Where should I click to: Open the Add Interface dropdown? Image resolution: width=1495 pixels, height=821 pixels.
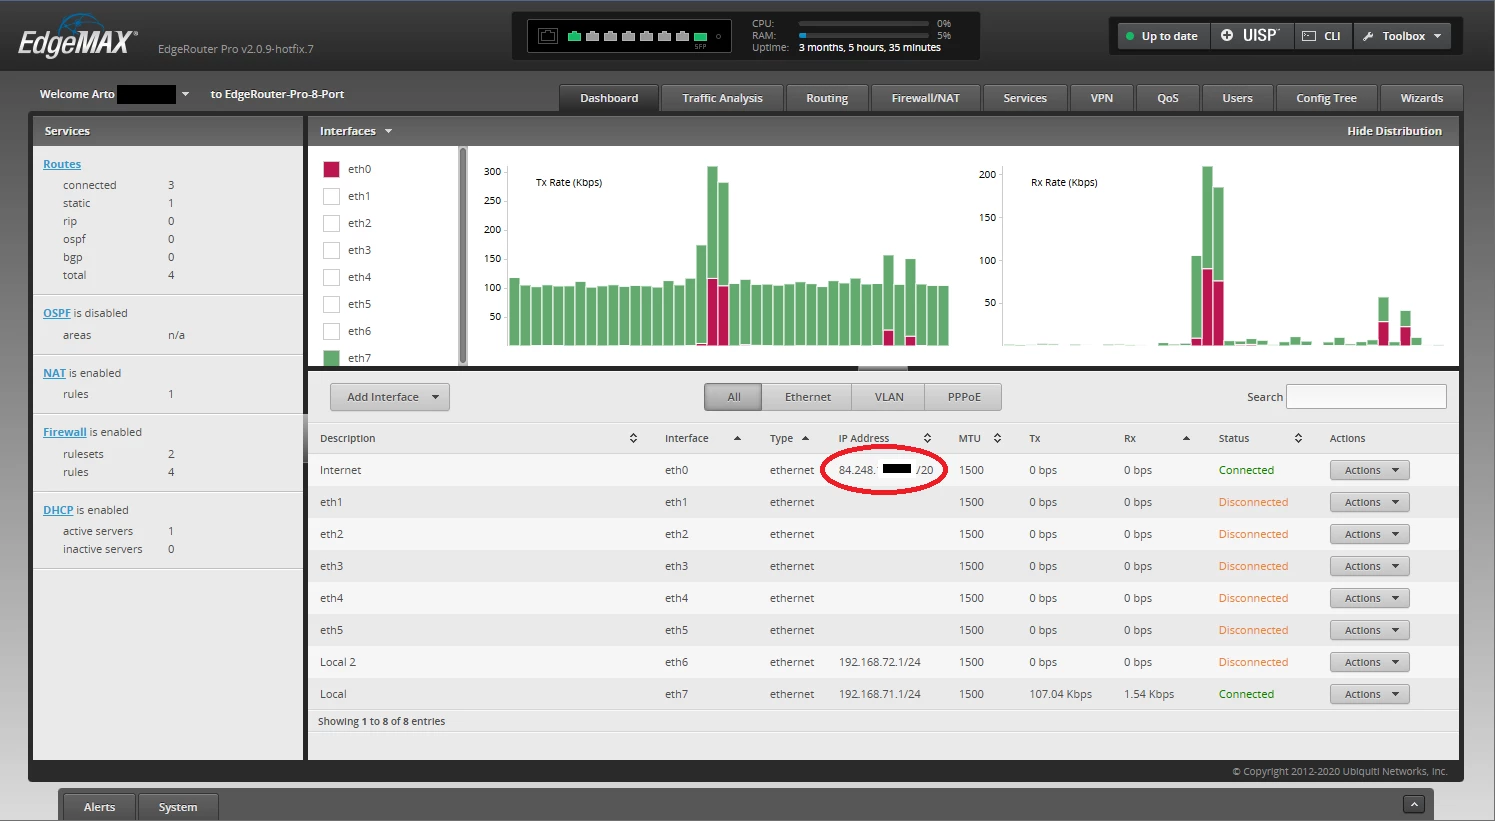(390, 397)
